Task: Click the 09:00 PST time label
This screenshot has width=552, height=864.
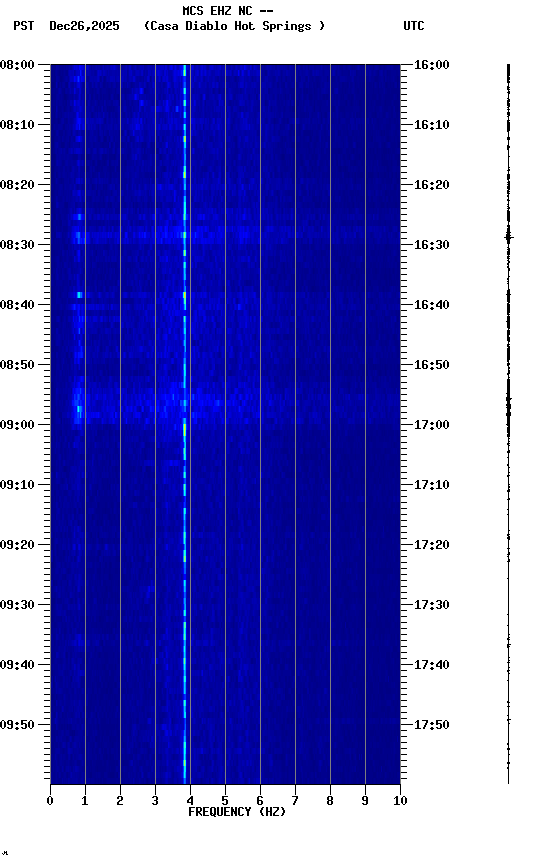Action: click(x=17, y=425)
